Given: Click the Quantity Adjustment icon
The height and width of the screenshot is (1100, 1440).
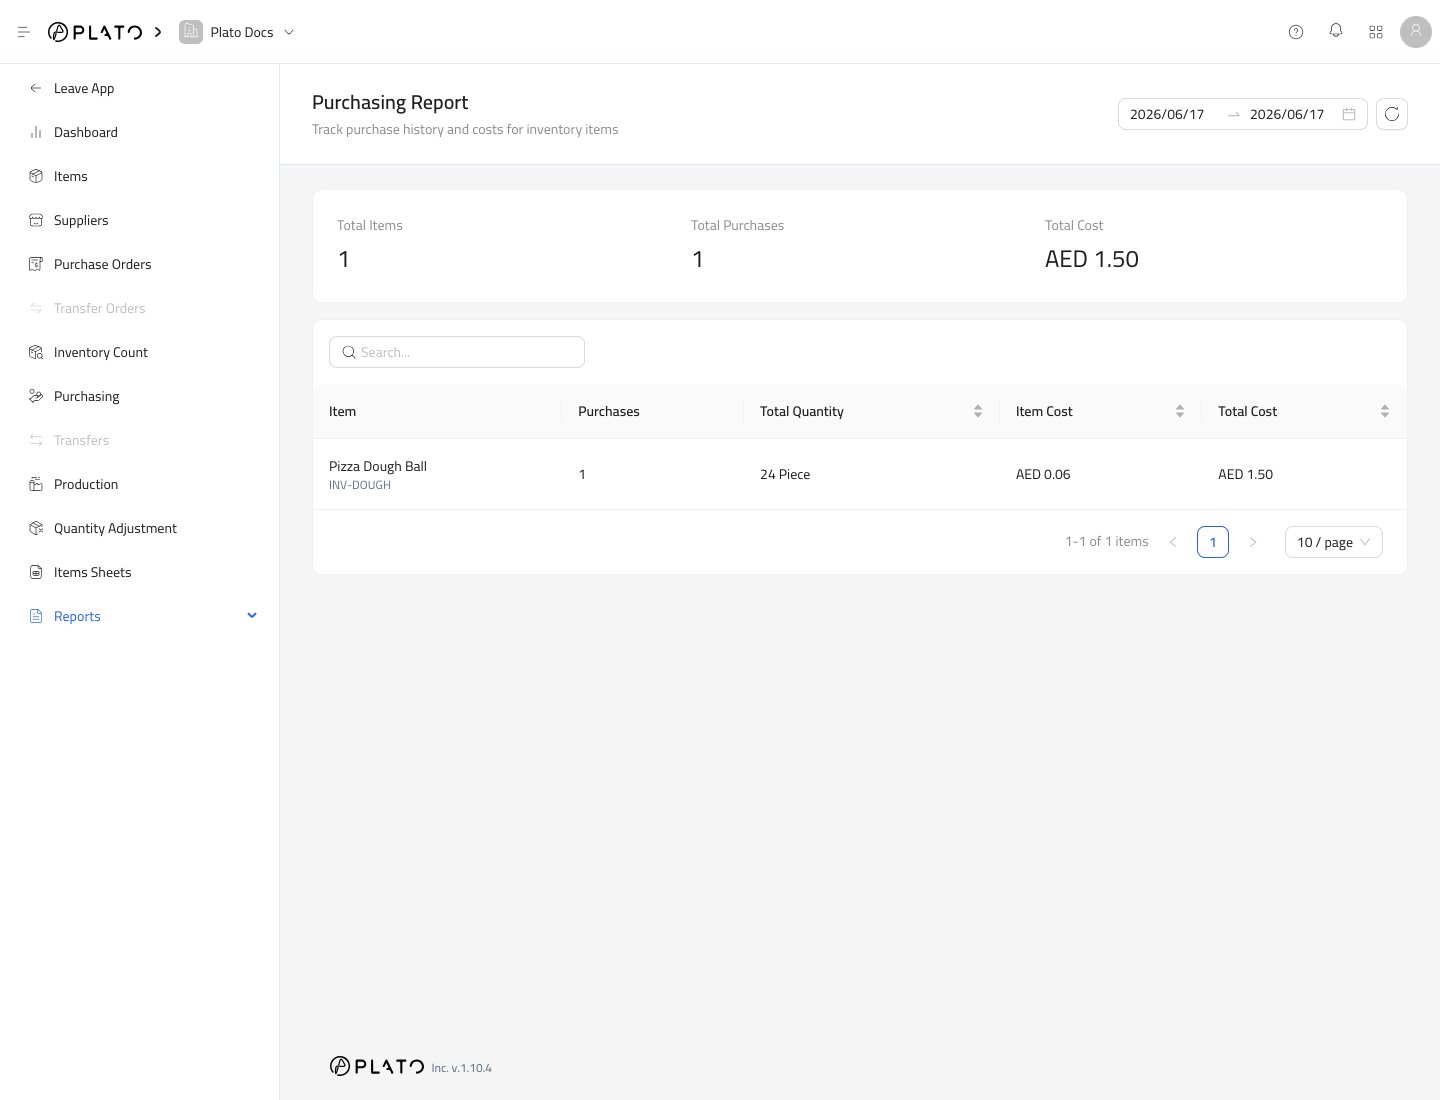Looking at the screenshot, I should pos(36,528).
